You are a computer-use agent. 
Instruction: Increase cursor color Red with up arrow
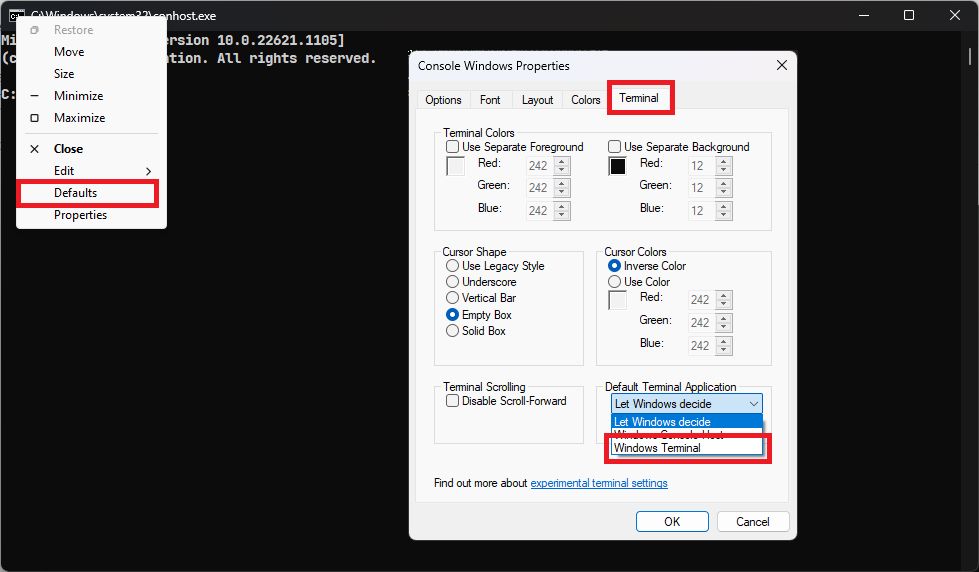[x=724, y=295]
